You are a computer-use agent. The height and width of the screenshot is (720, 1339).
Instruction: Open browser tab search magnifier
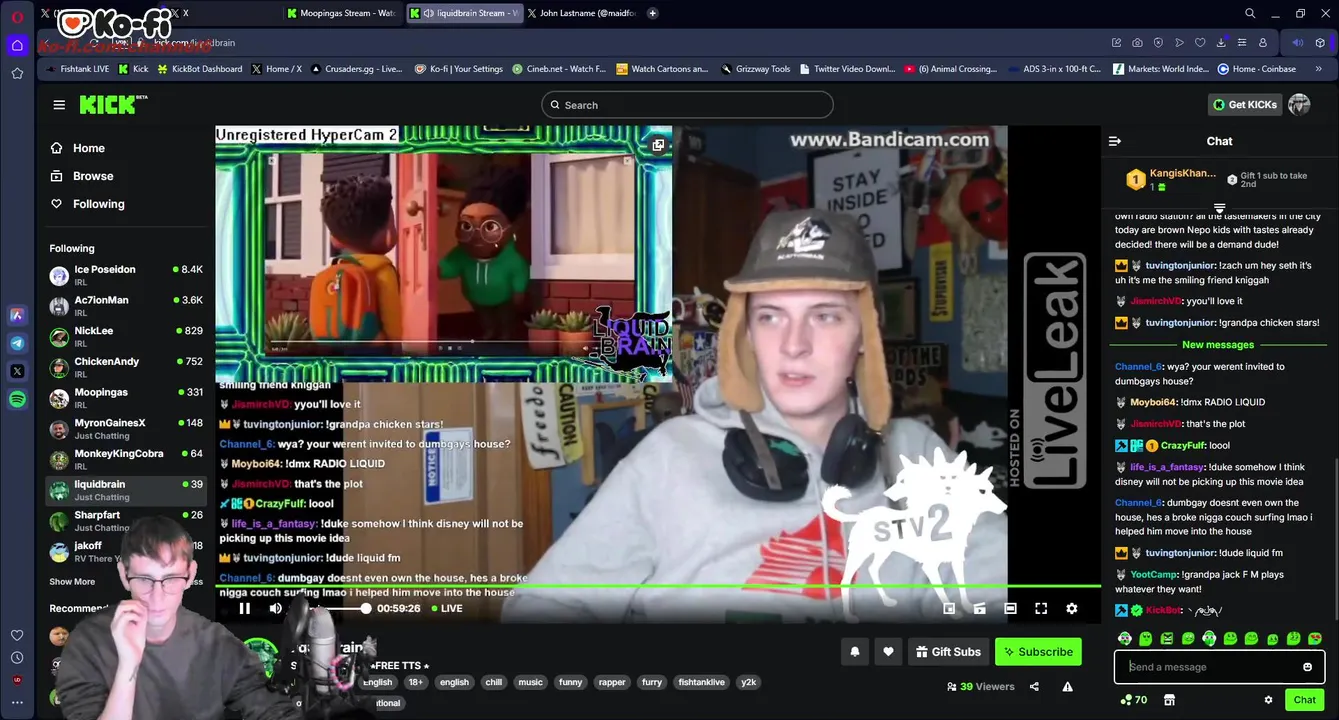coord(1250,13)
